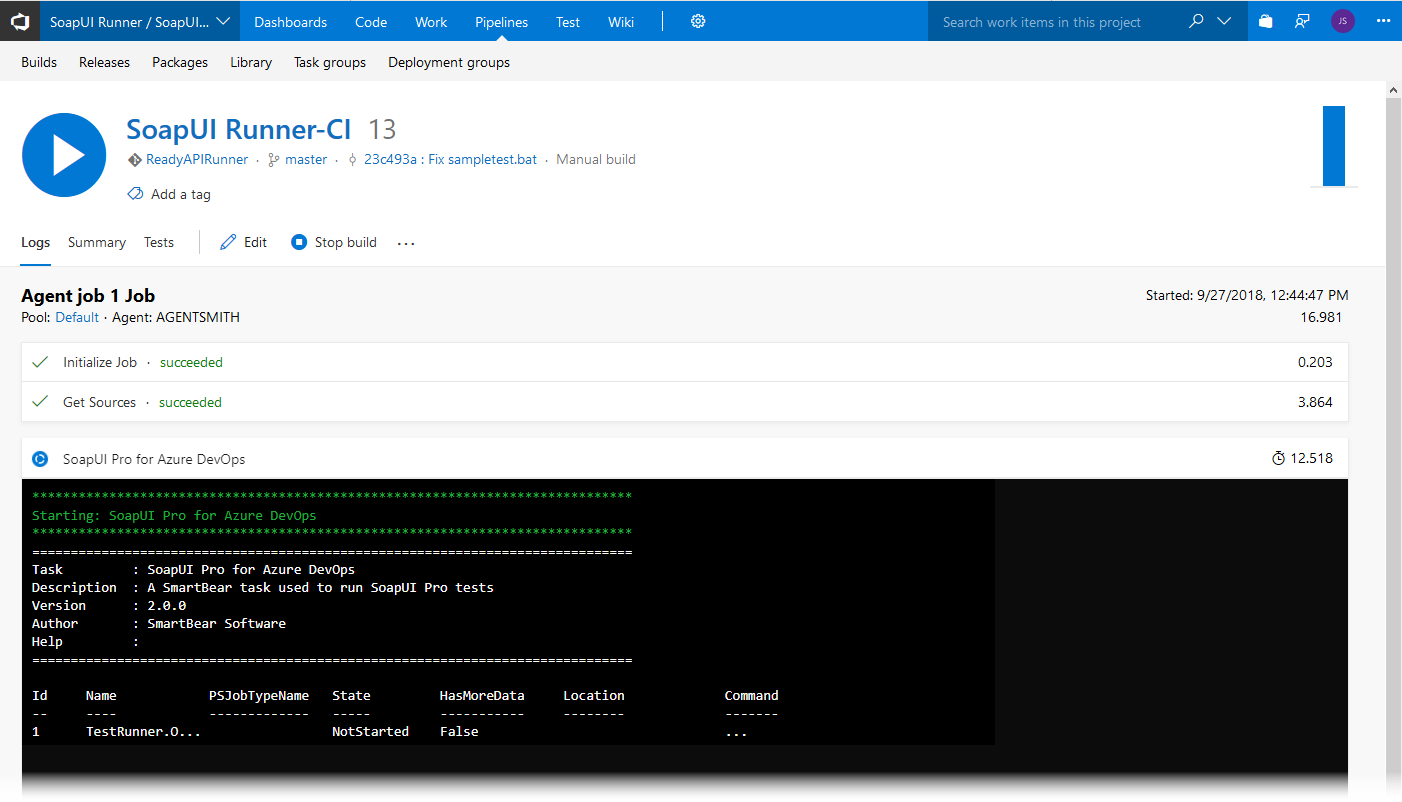Open the marketplace shopping bag icon
The height and width of the screenshot is (802, 1402).
1265,21
